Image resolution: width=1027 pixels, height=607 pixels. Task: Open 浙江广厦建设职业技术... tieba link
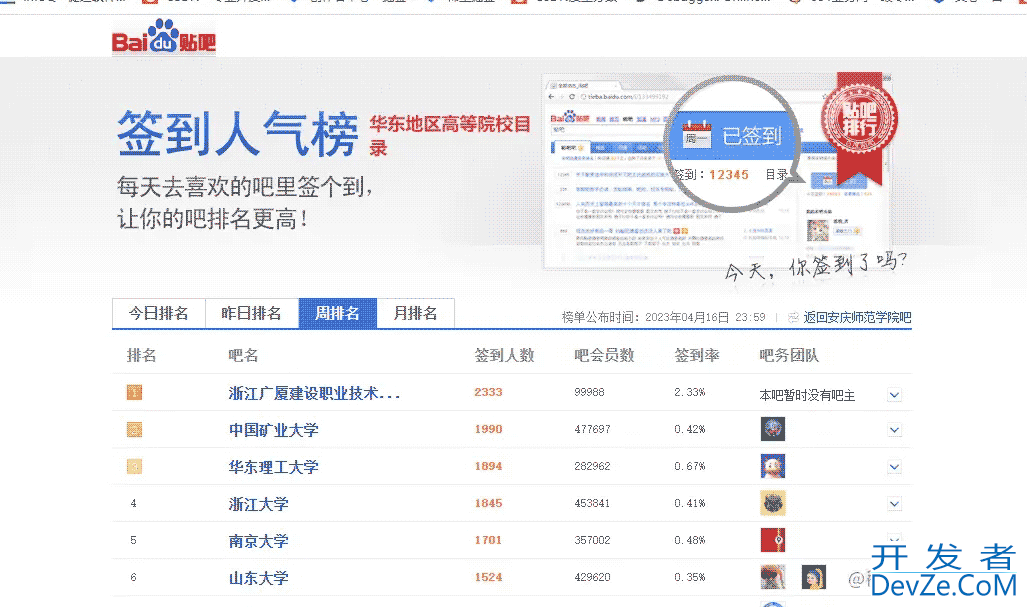314,393
